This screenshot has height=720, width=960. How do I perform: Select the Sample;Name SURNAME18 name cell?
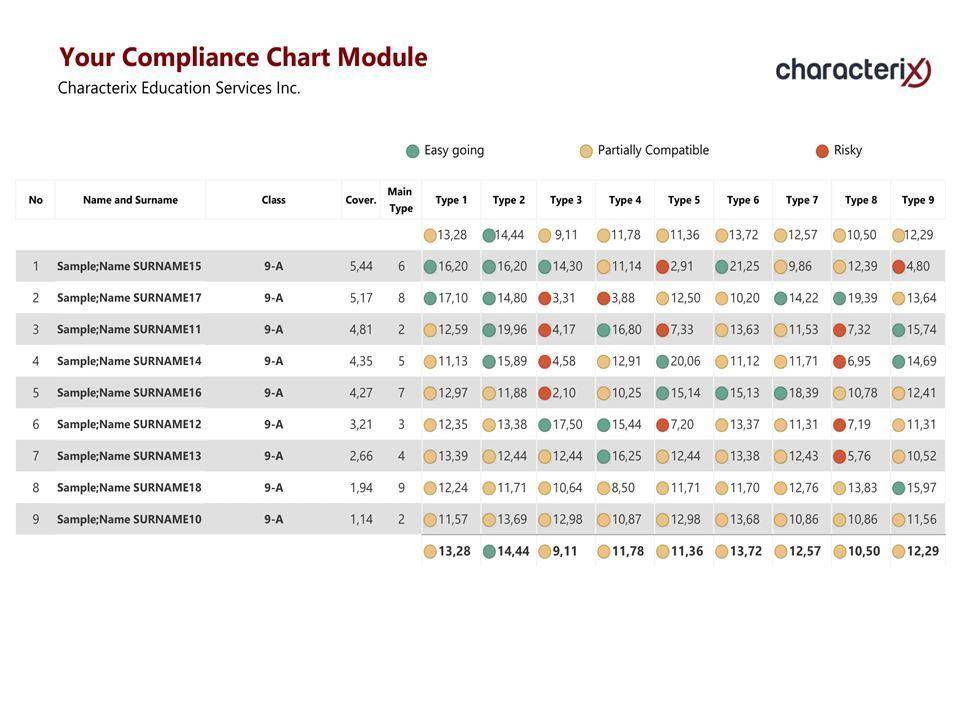[x=129, y=488]
